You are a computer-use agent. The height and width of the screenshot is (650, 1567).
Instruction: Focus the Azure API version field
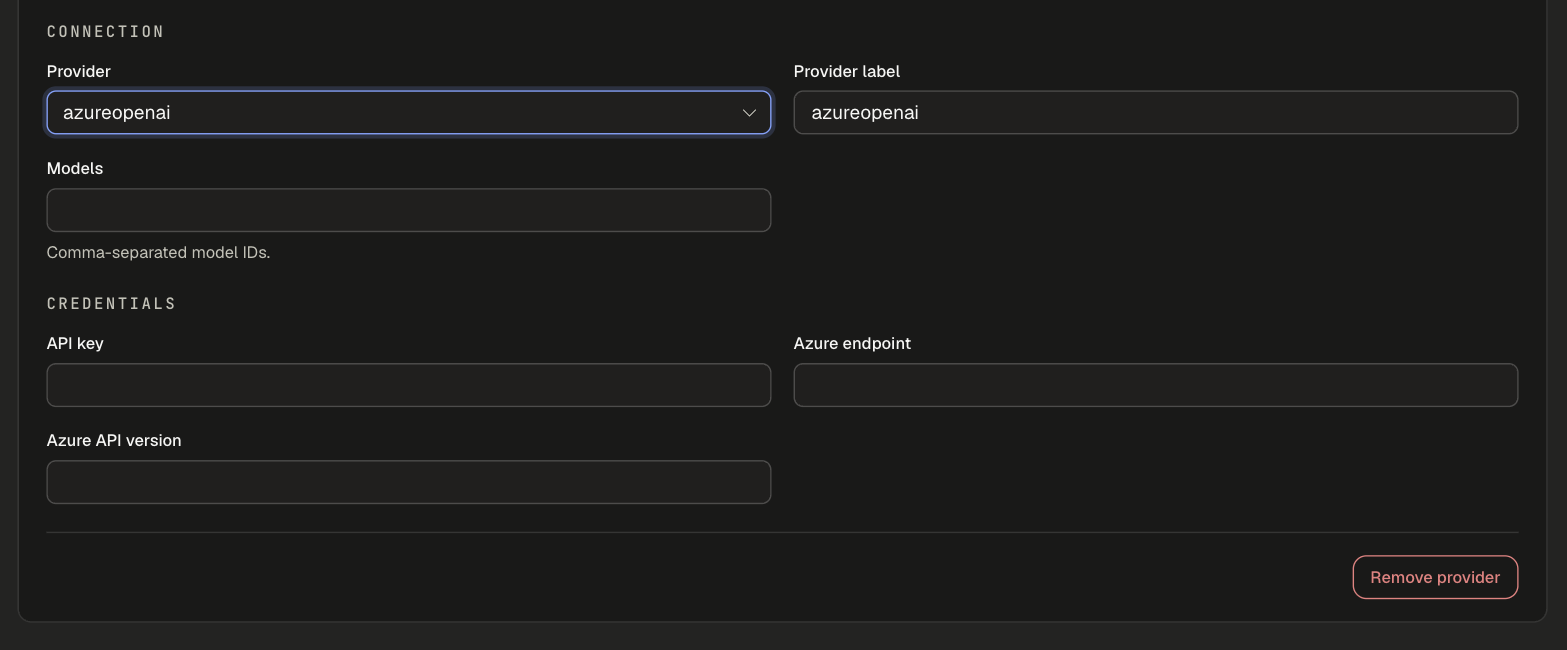point(409,482)
